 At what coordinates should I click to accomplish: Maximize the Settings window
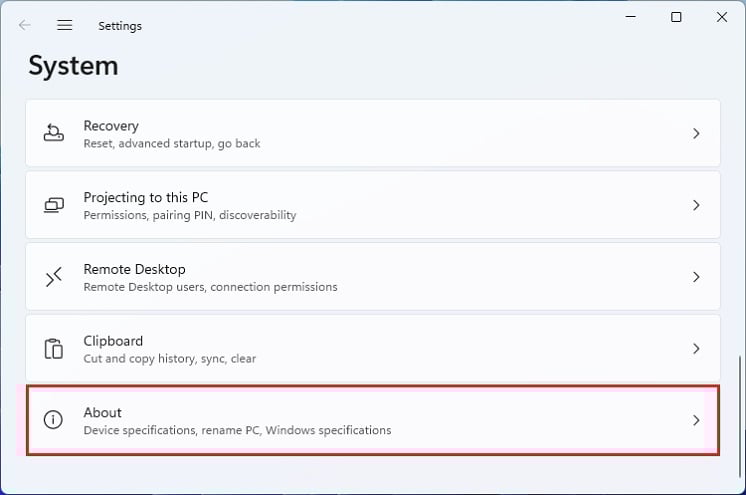676,17
